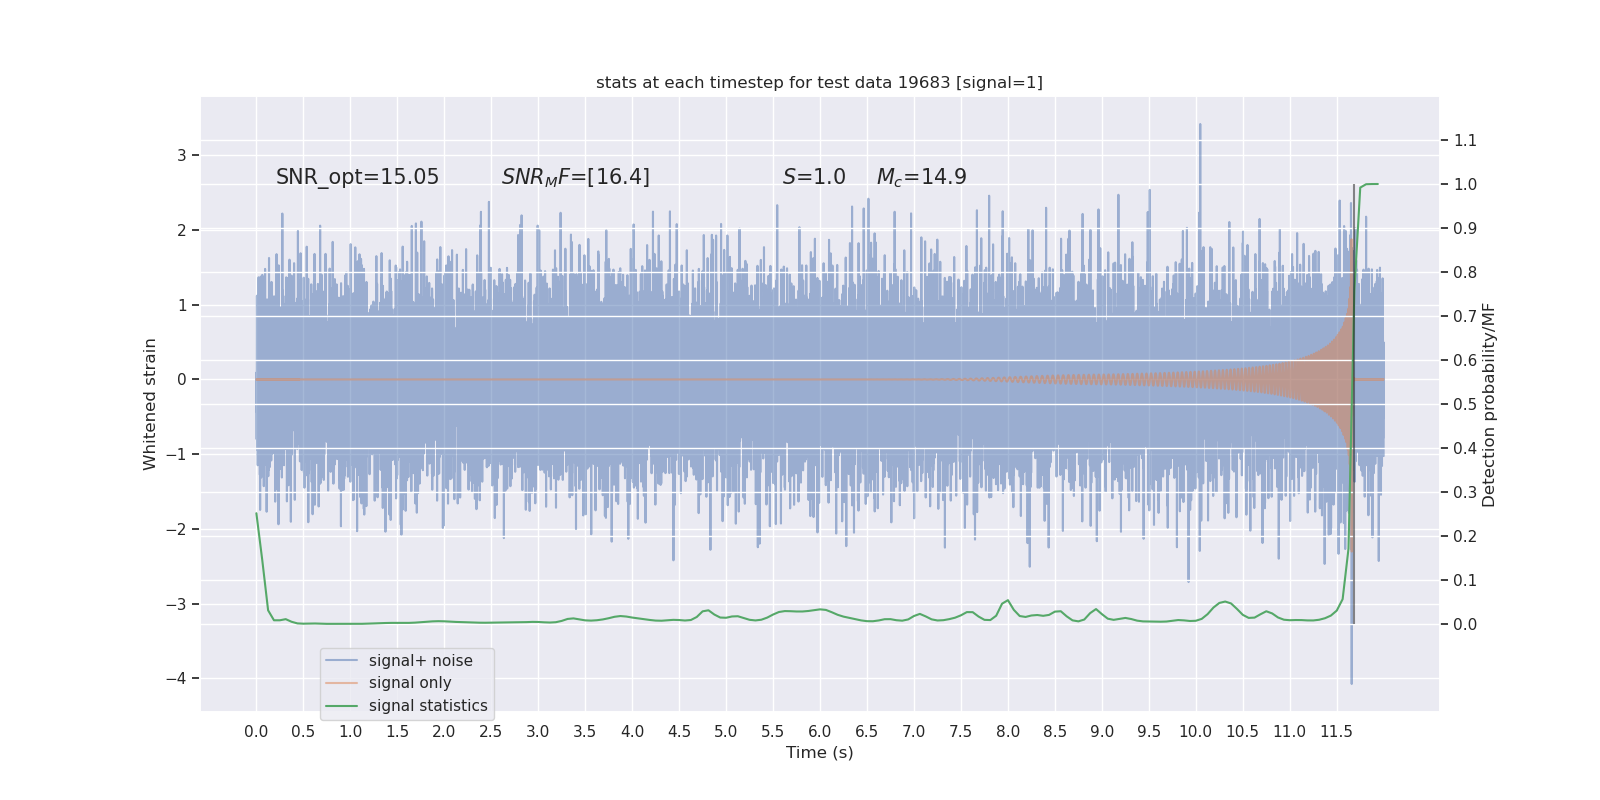Select the signal+ noise legend label

[420, 661]
